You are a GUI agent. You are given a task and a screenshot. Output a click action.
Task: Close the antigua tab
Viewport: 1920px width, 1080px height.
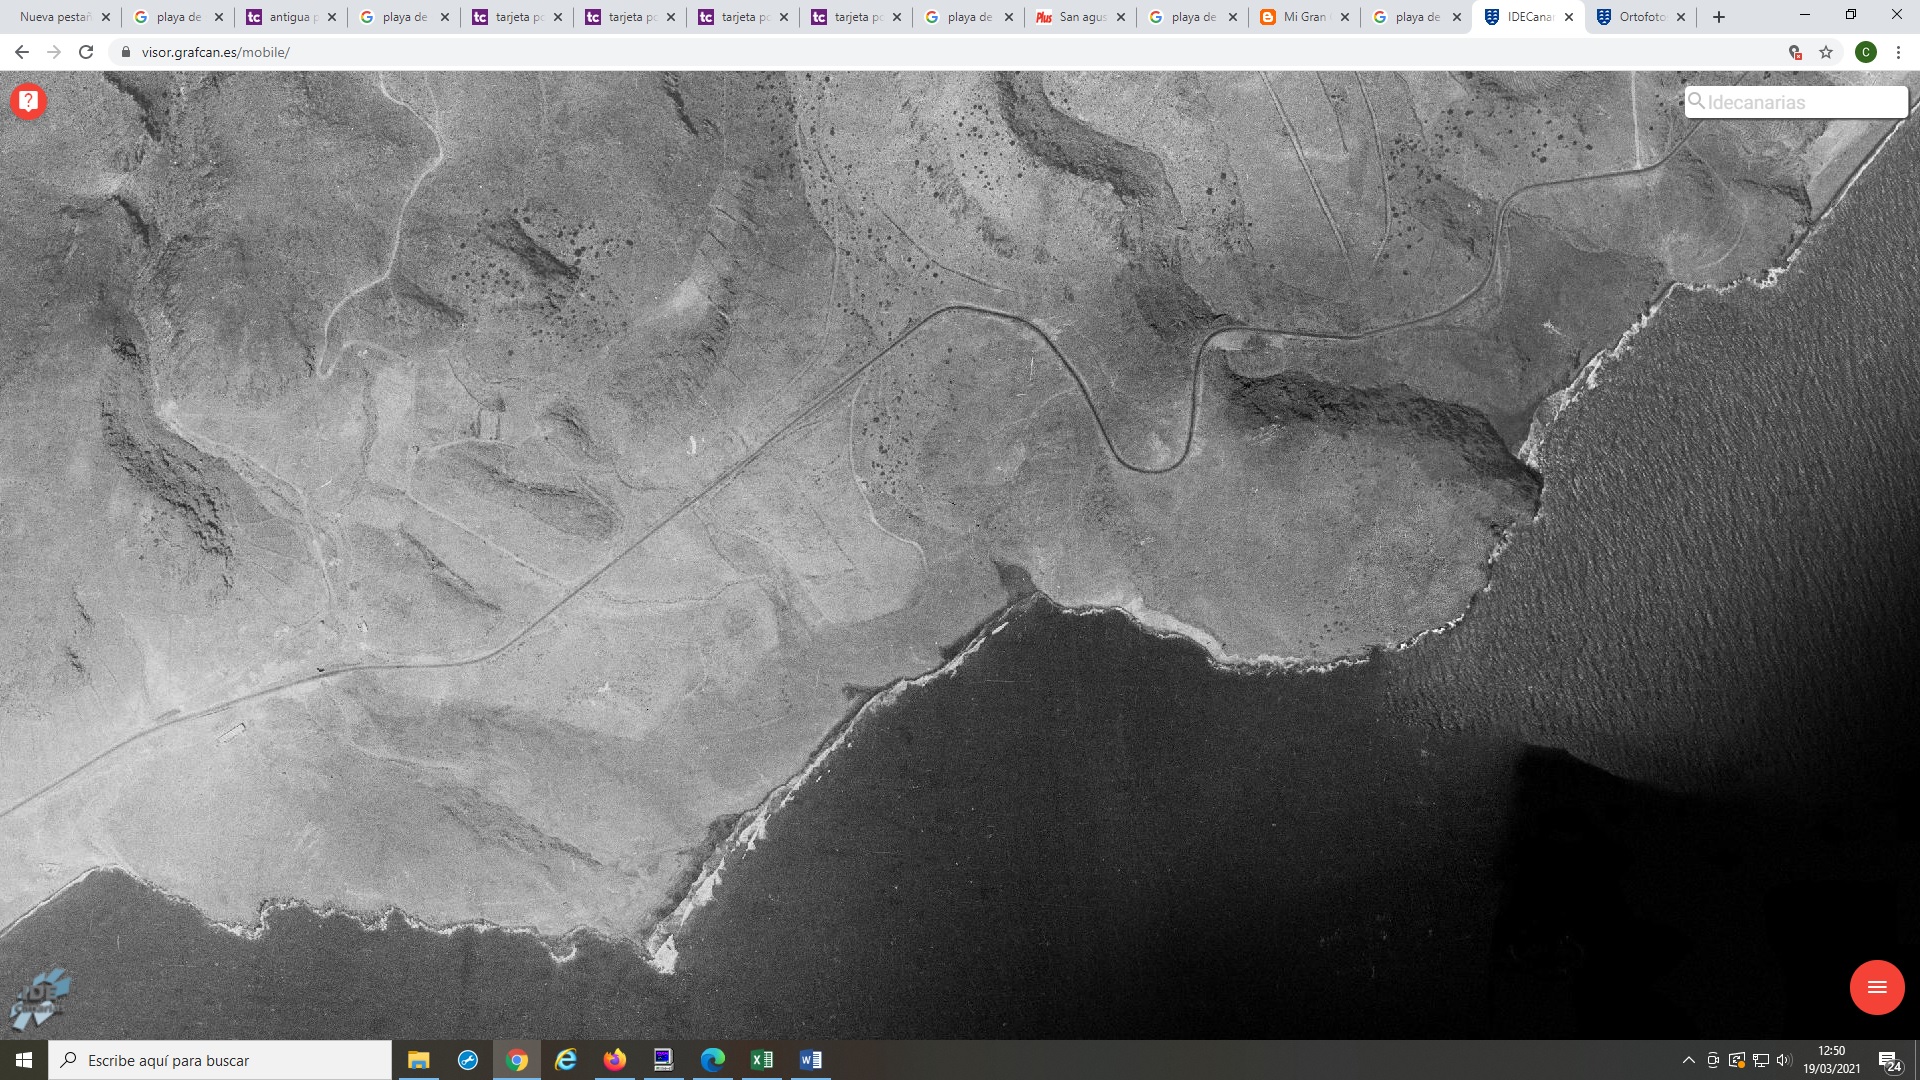coord(332,17)
